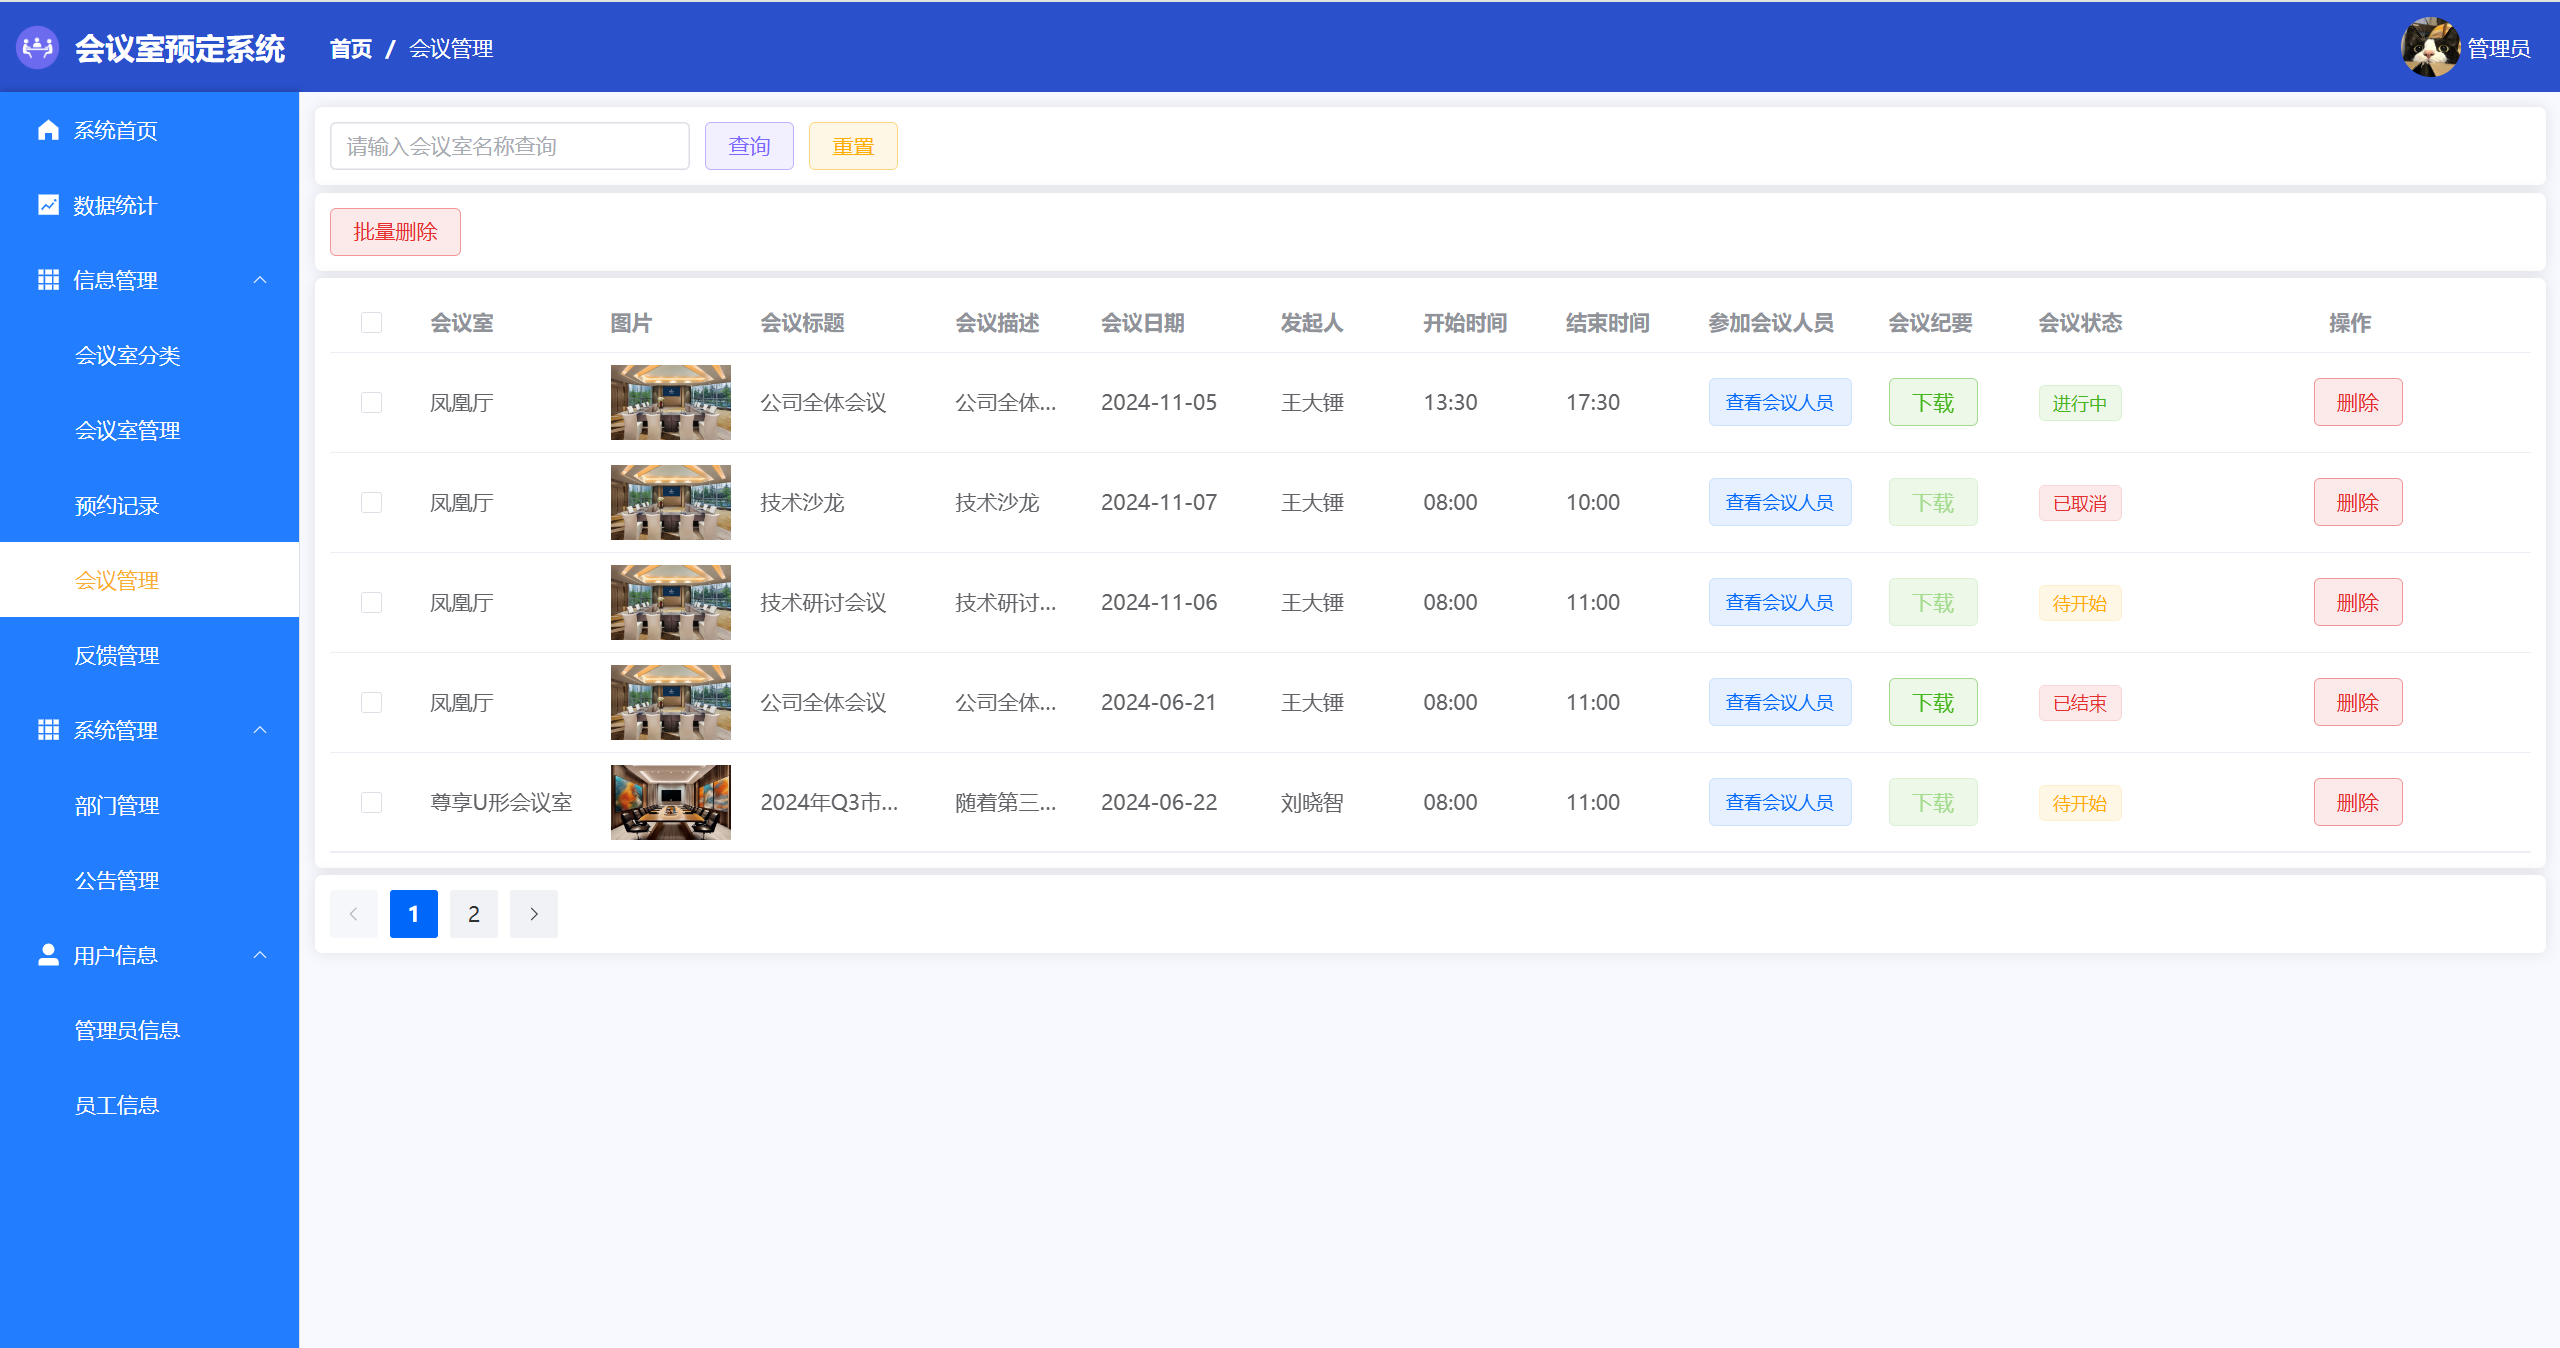The width and height of the screenshot is (2560, 1348).
Task: Click the administrator avatar in the header
Action: pyautogui.click(x=2430, y=47)
